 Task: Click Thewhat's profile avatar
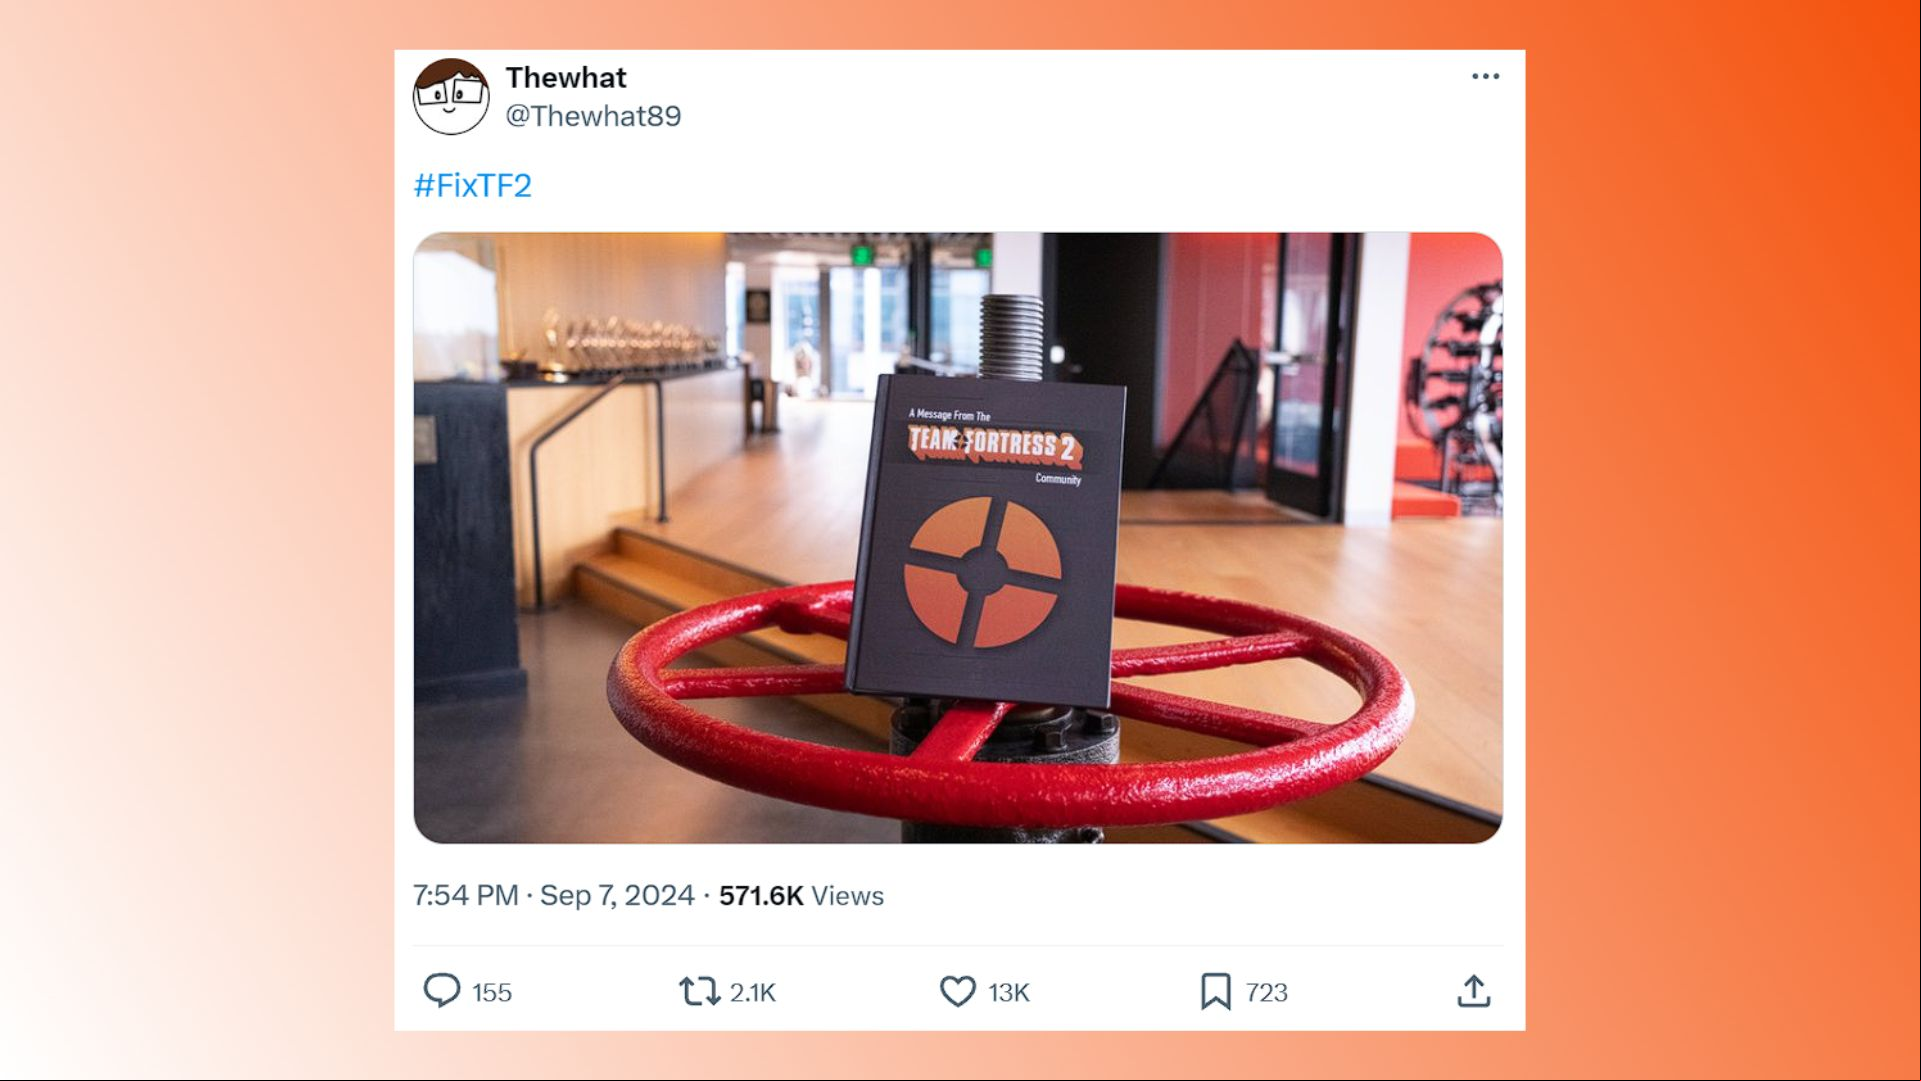451,96
